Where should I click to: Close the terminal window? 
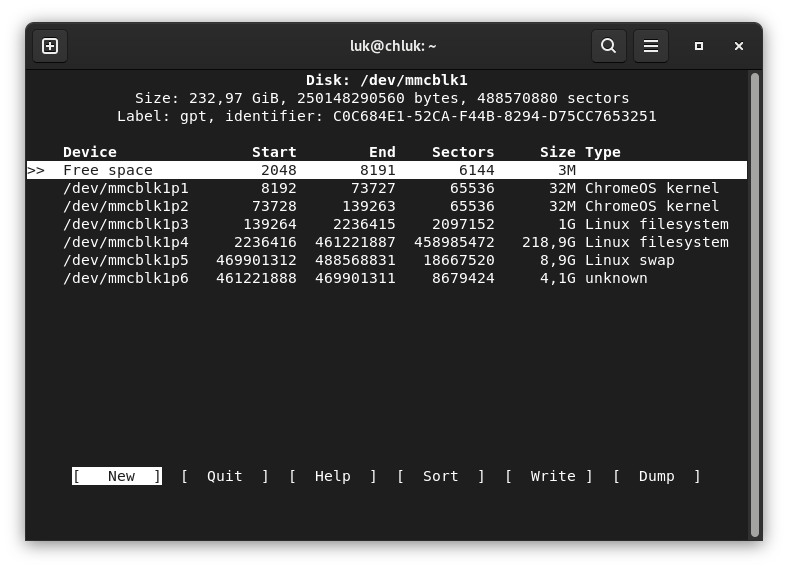(x=739, y=46)
